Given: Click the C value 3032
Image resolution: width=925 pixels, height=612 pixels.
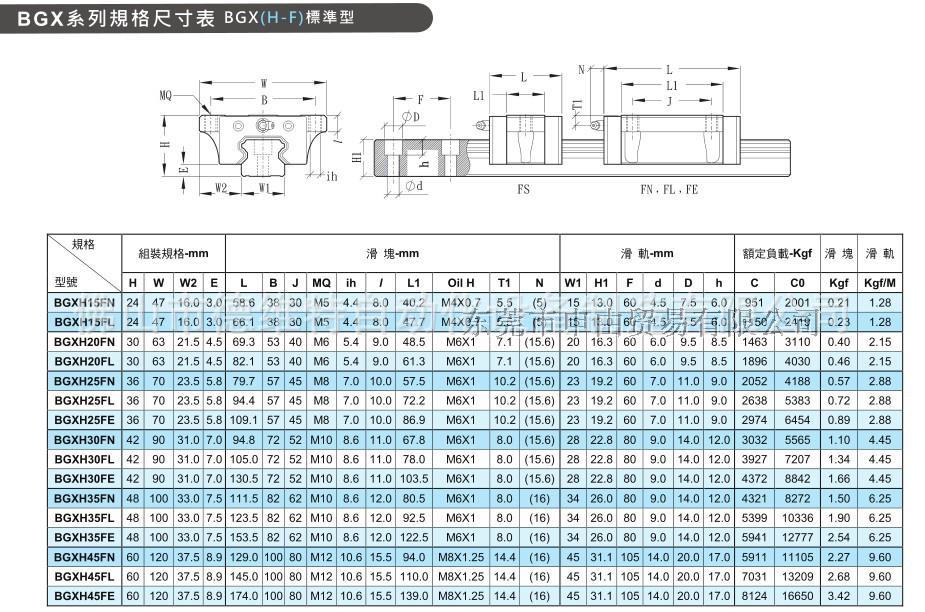Looking at the screenshot, I should point(755,440).
